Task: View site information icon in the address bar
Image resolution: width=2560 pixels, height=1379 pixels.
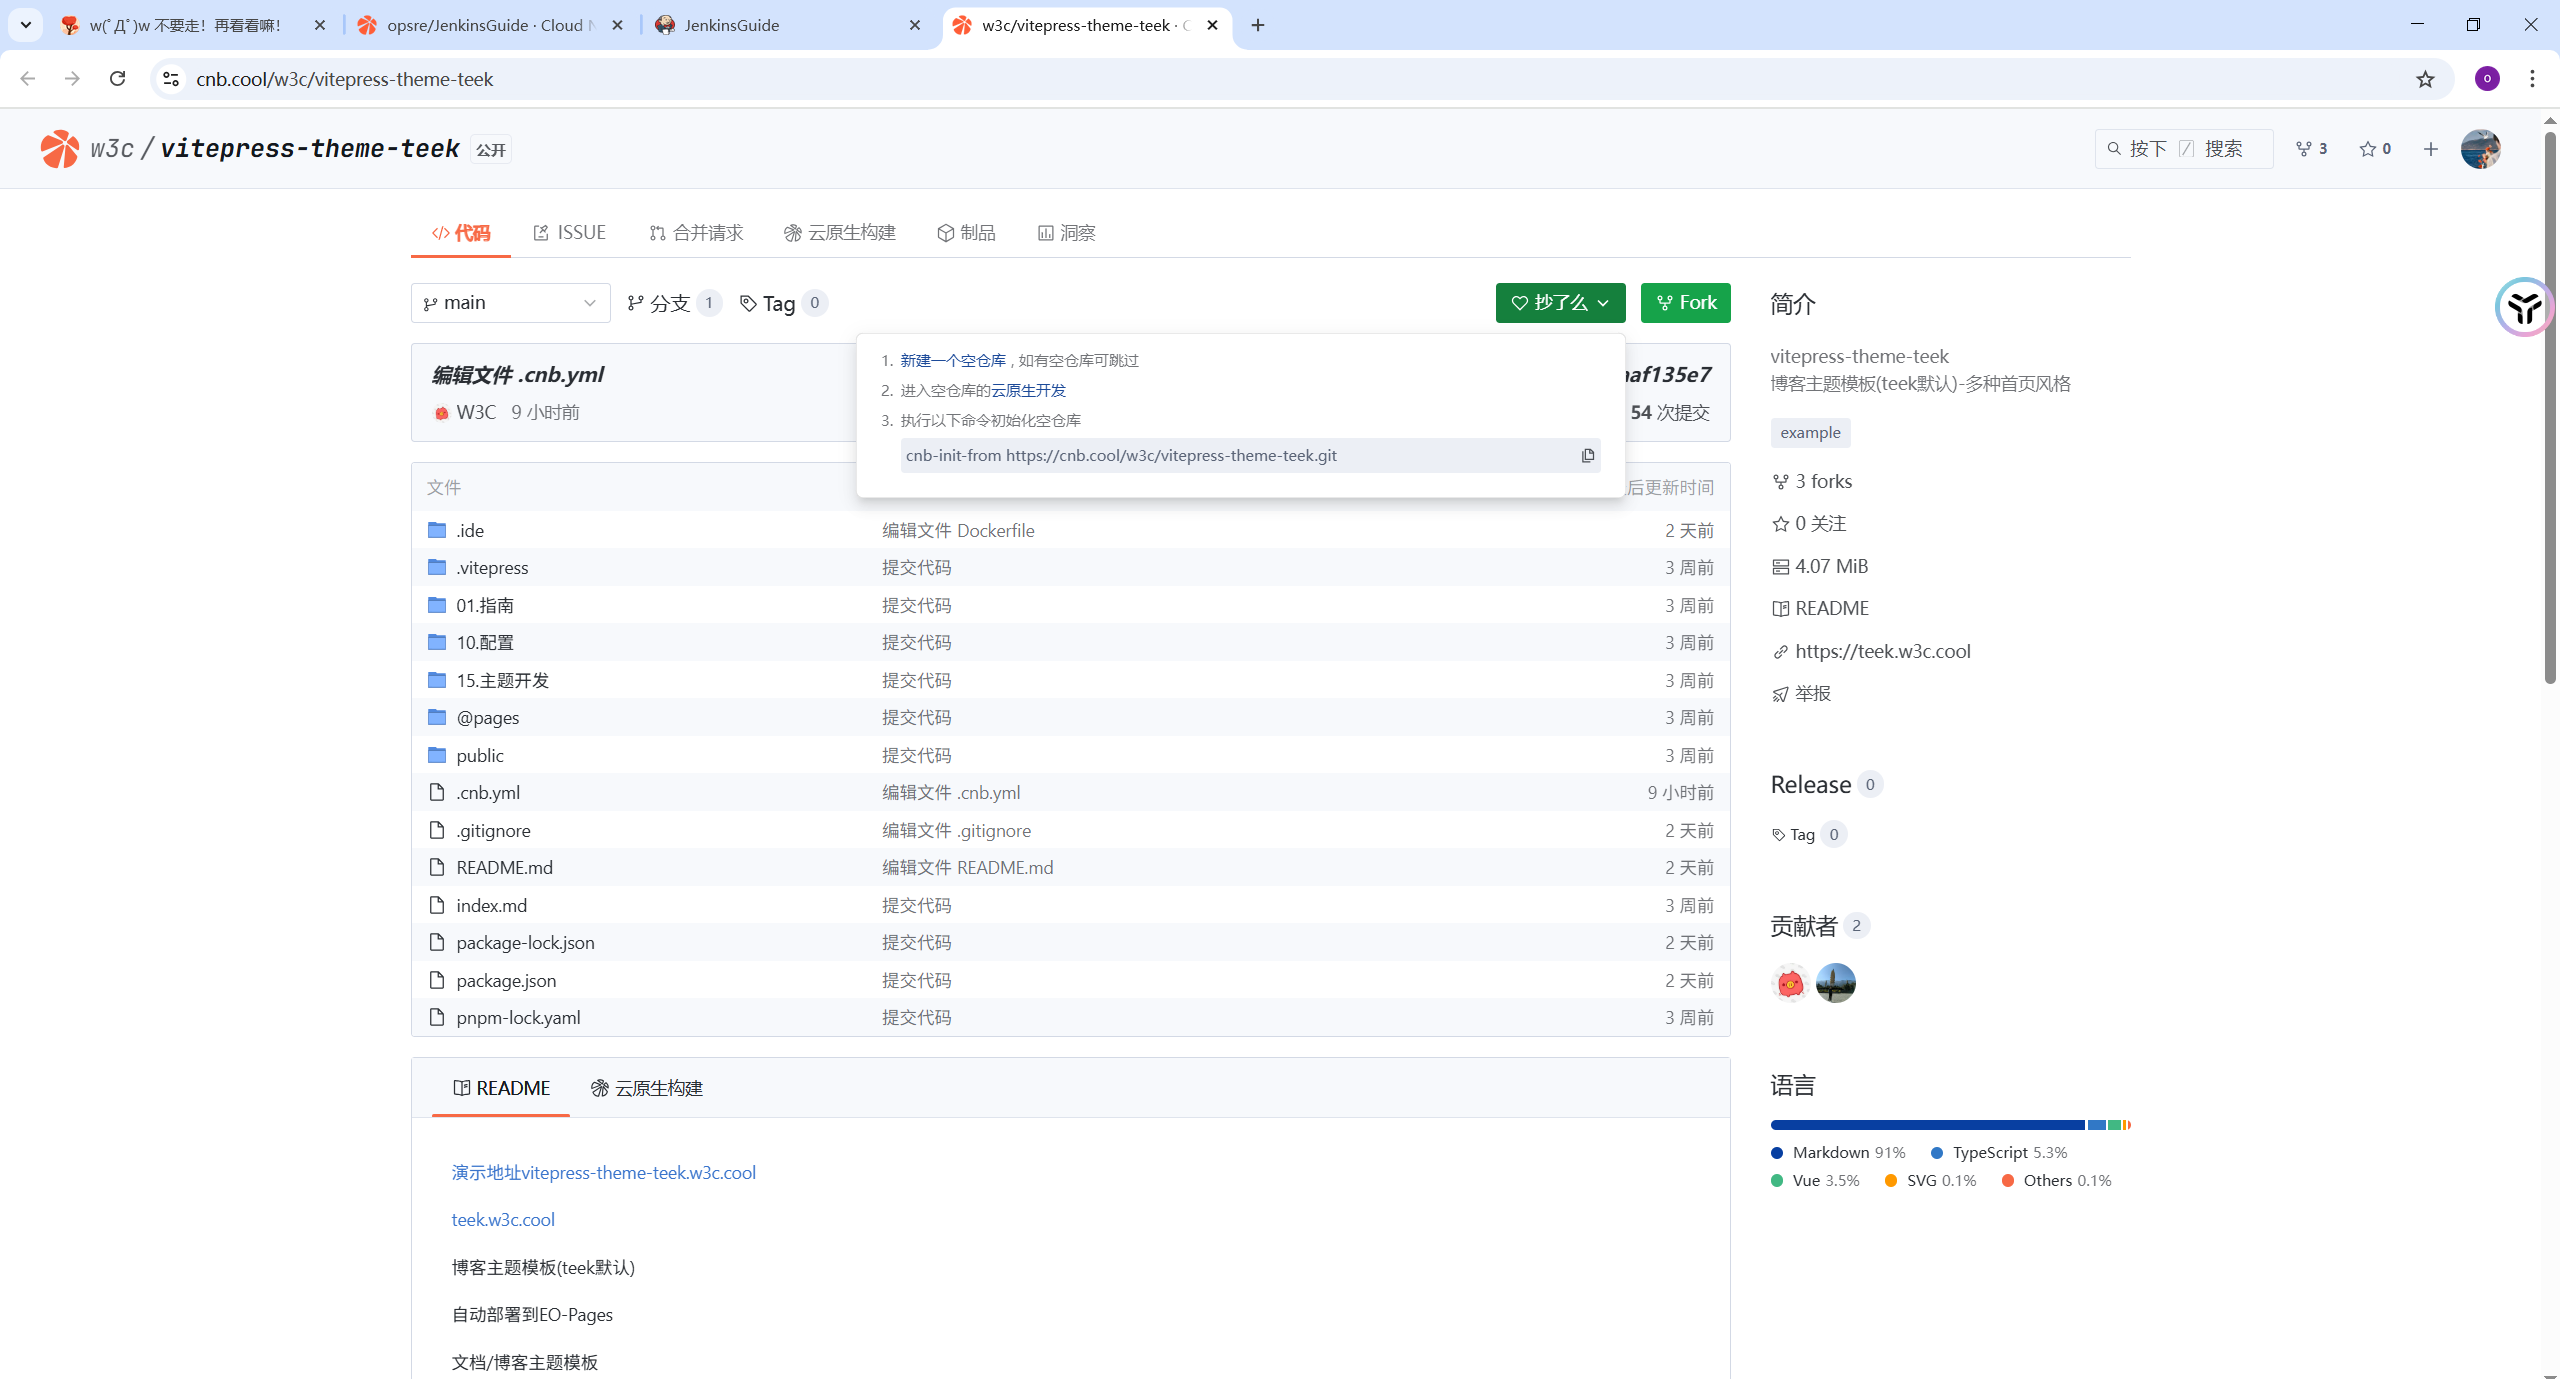Action: point(171,79)
